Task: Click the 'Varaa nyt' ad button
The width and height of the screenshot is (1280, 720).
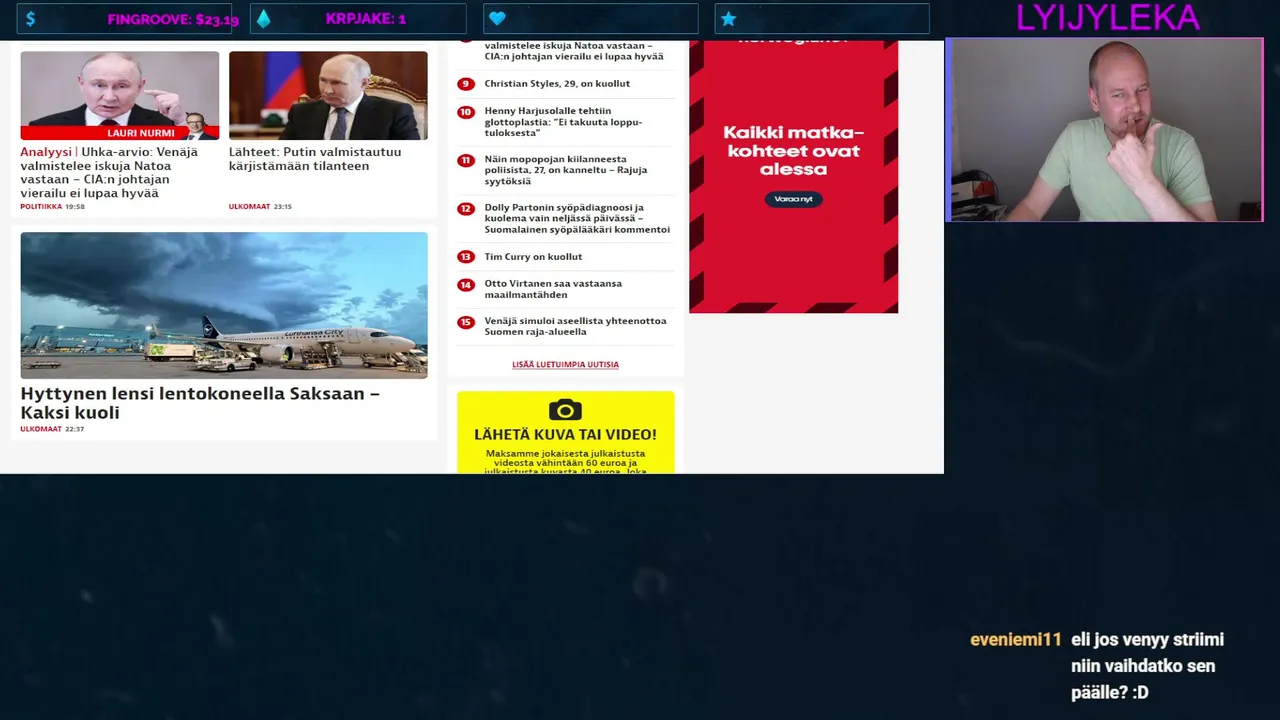Action: click(x=793, y=199)
